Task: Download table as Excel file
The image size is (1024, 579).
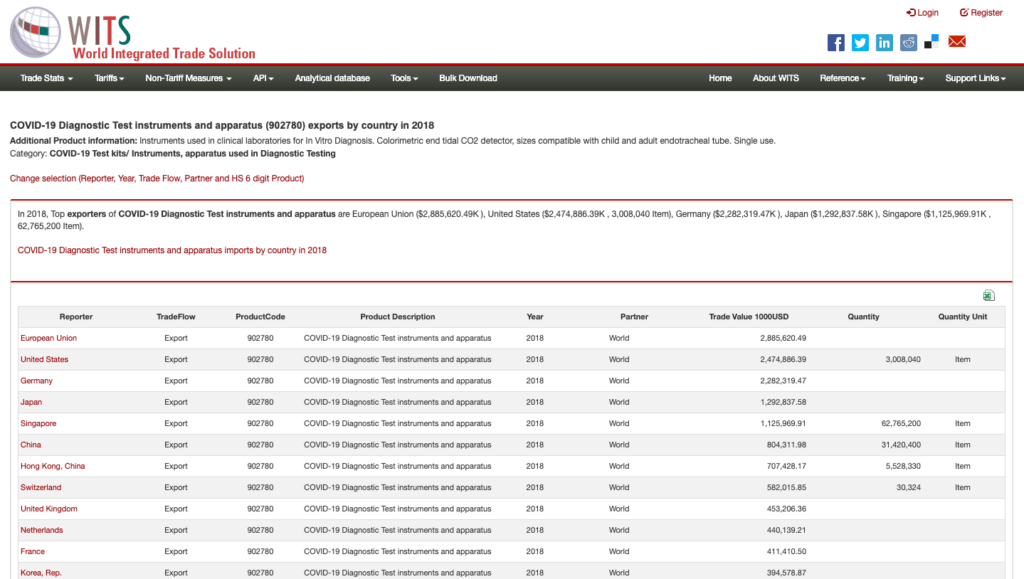Action: [989, 296]
